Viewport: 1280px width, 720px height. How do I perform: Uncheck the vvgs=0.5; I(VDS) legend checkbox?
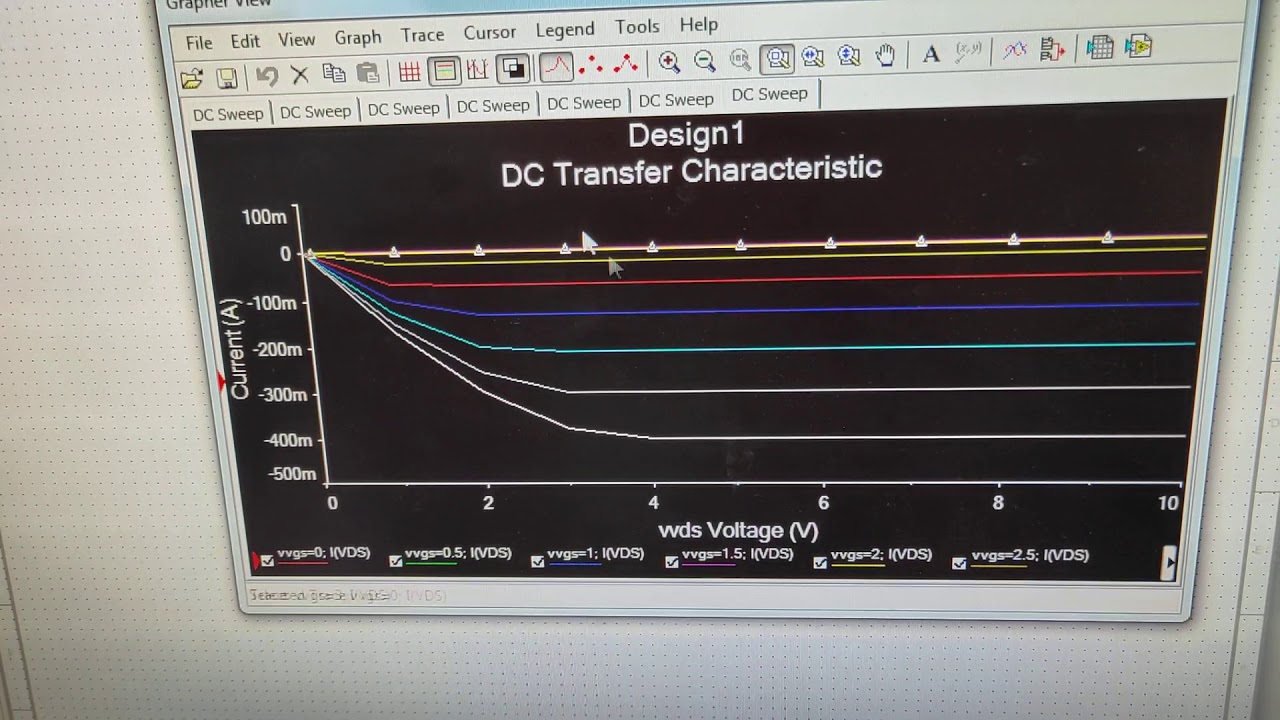[x=396, y=561]
